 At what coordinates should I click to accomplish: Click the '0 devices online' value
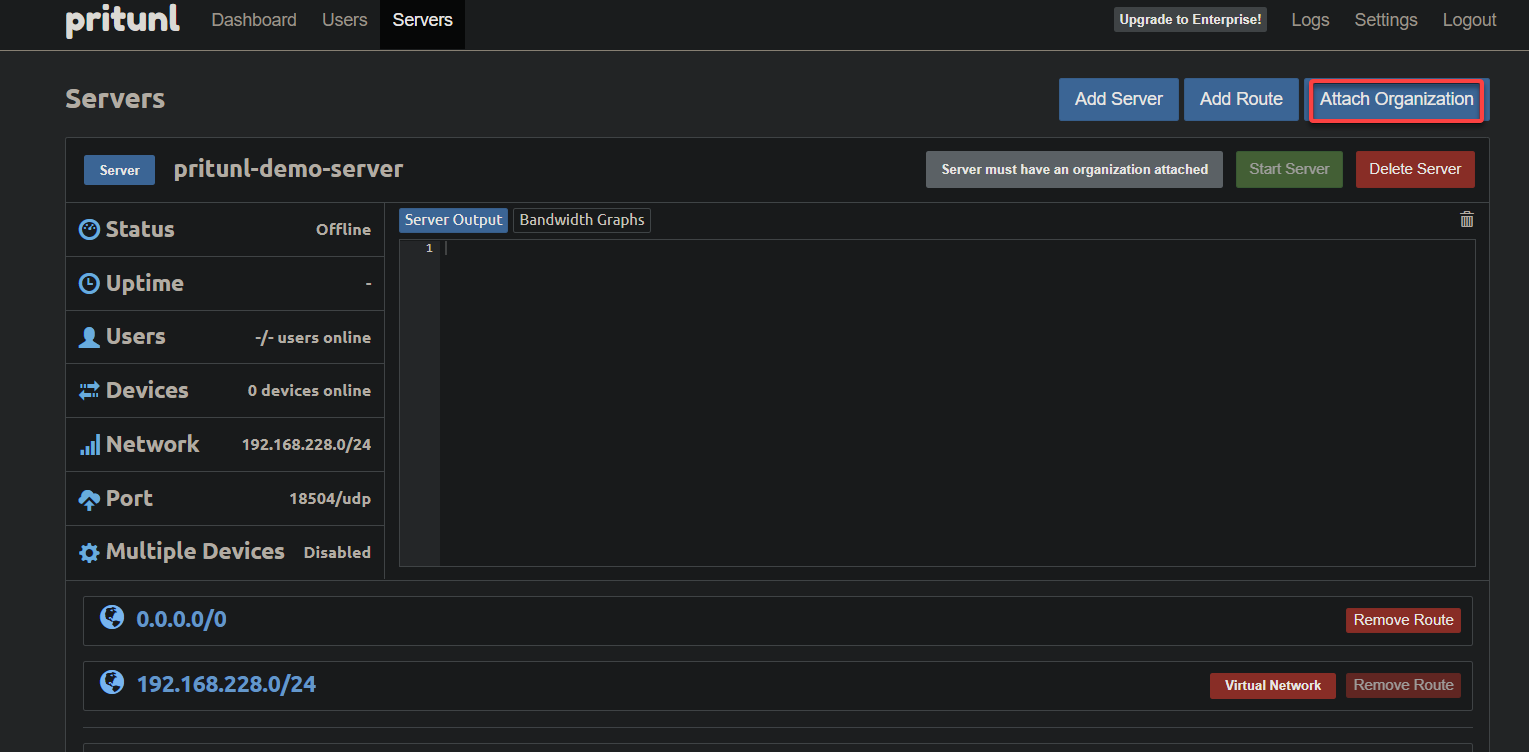coord(309,390)
